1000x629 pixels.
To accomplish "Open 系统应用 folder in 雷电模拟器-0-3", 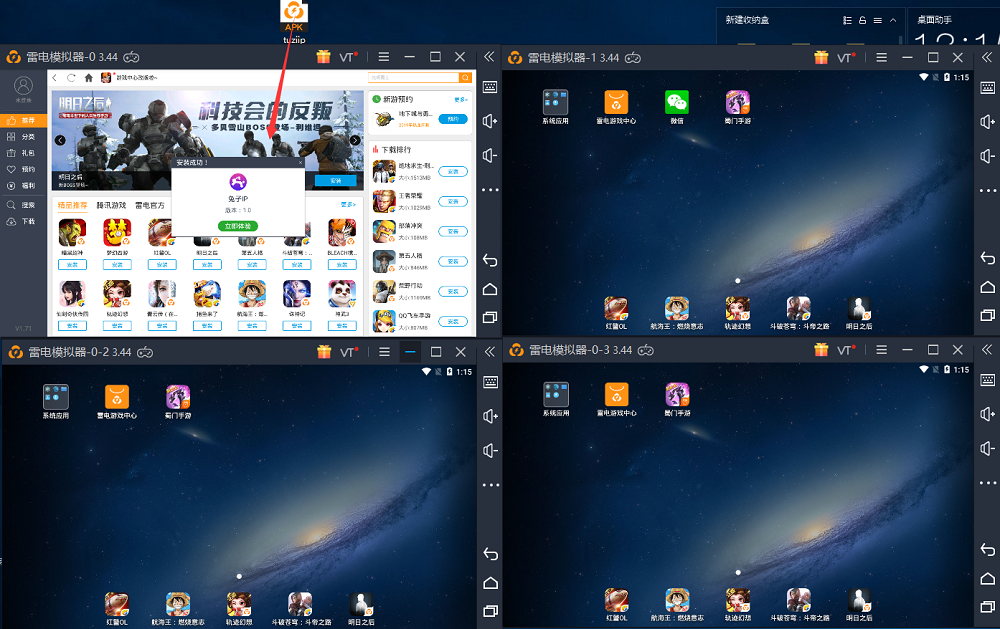I will [555, 399].
